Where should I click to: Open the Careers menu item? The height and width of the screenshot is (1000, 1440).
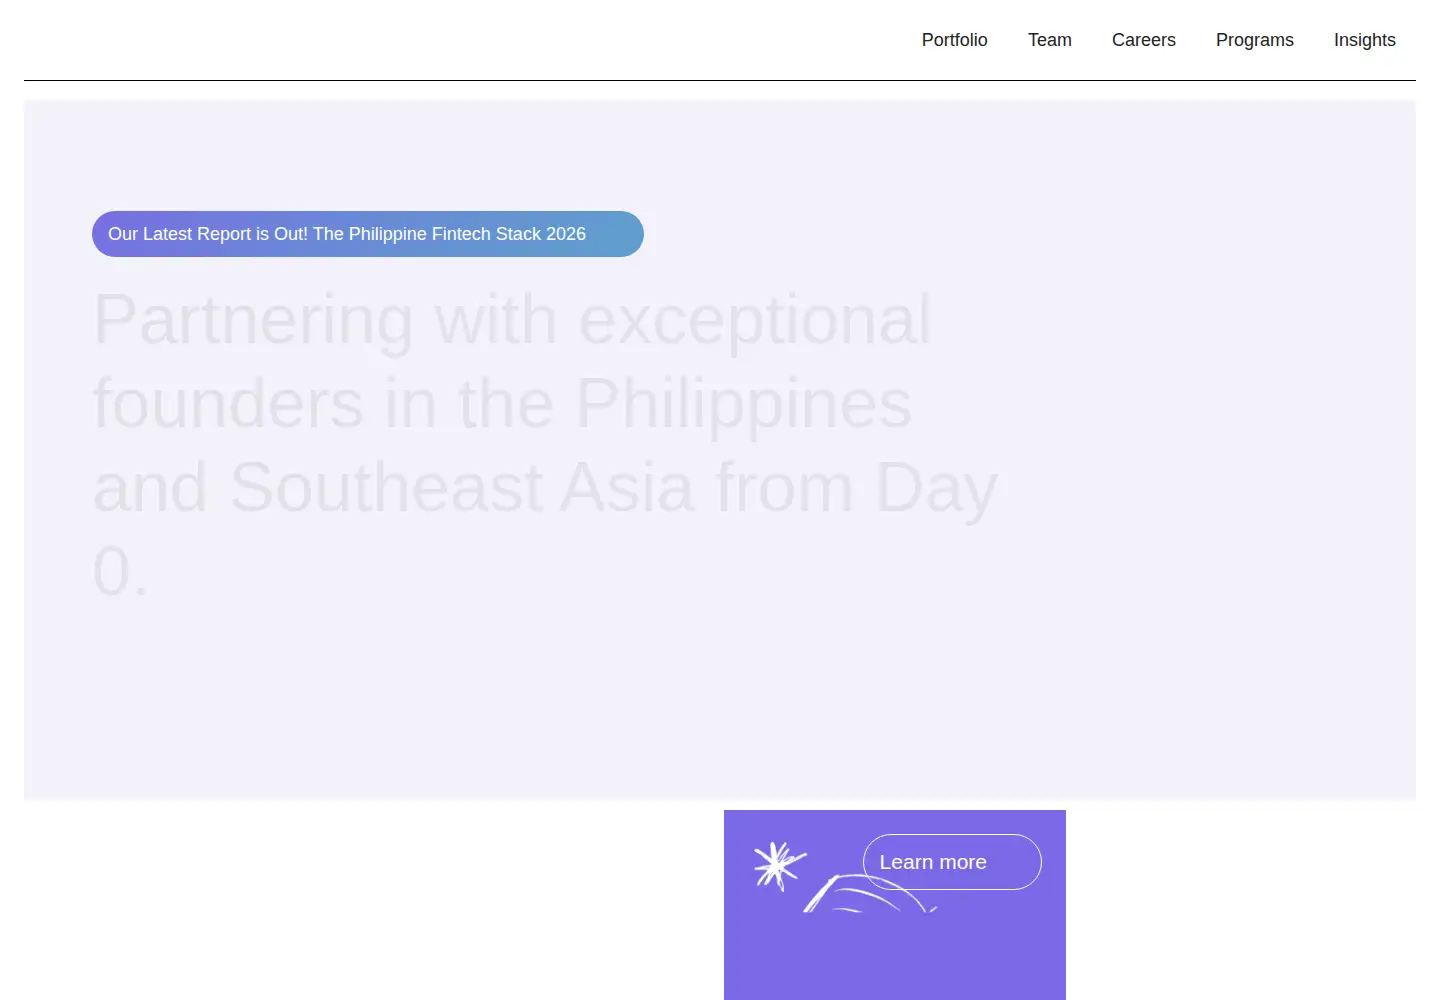(x=1143, y=40)
